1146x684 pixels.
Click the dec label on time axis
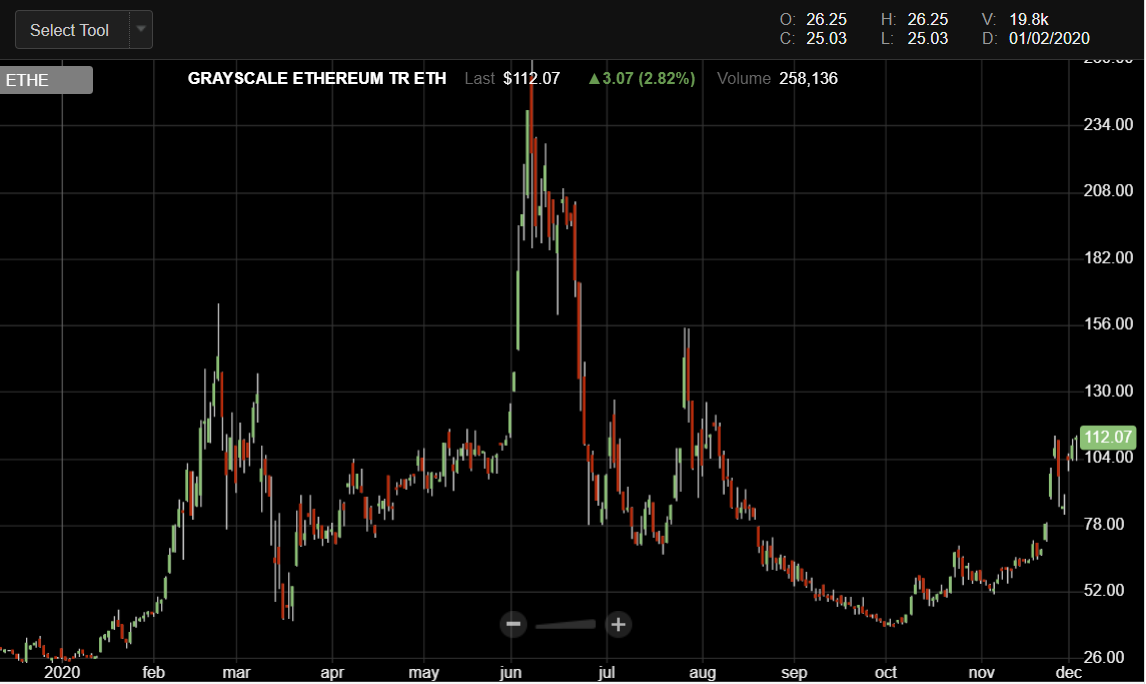click(x=1069, y=672)
